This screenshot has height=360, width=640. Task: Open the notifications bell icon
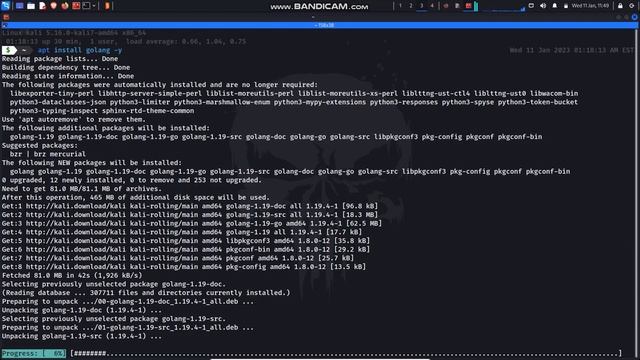[554, 6]
